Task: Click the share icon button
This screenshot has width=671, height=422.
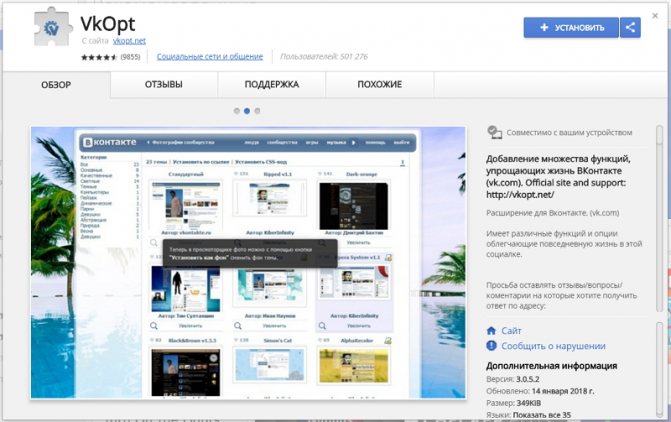Action: point(630,27)
